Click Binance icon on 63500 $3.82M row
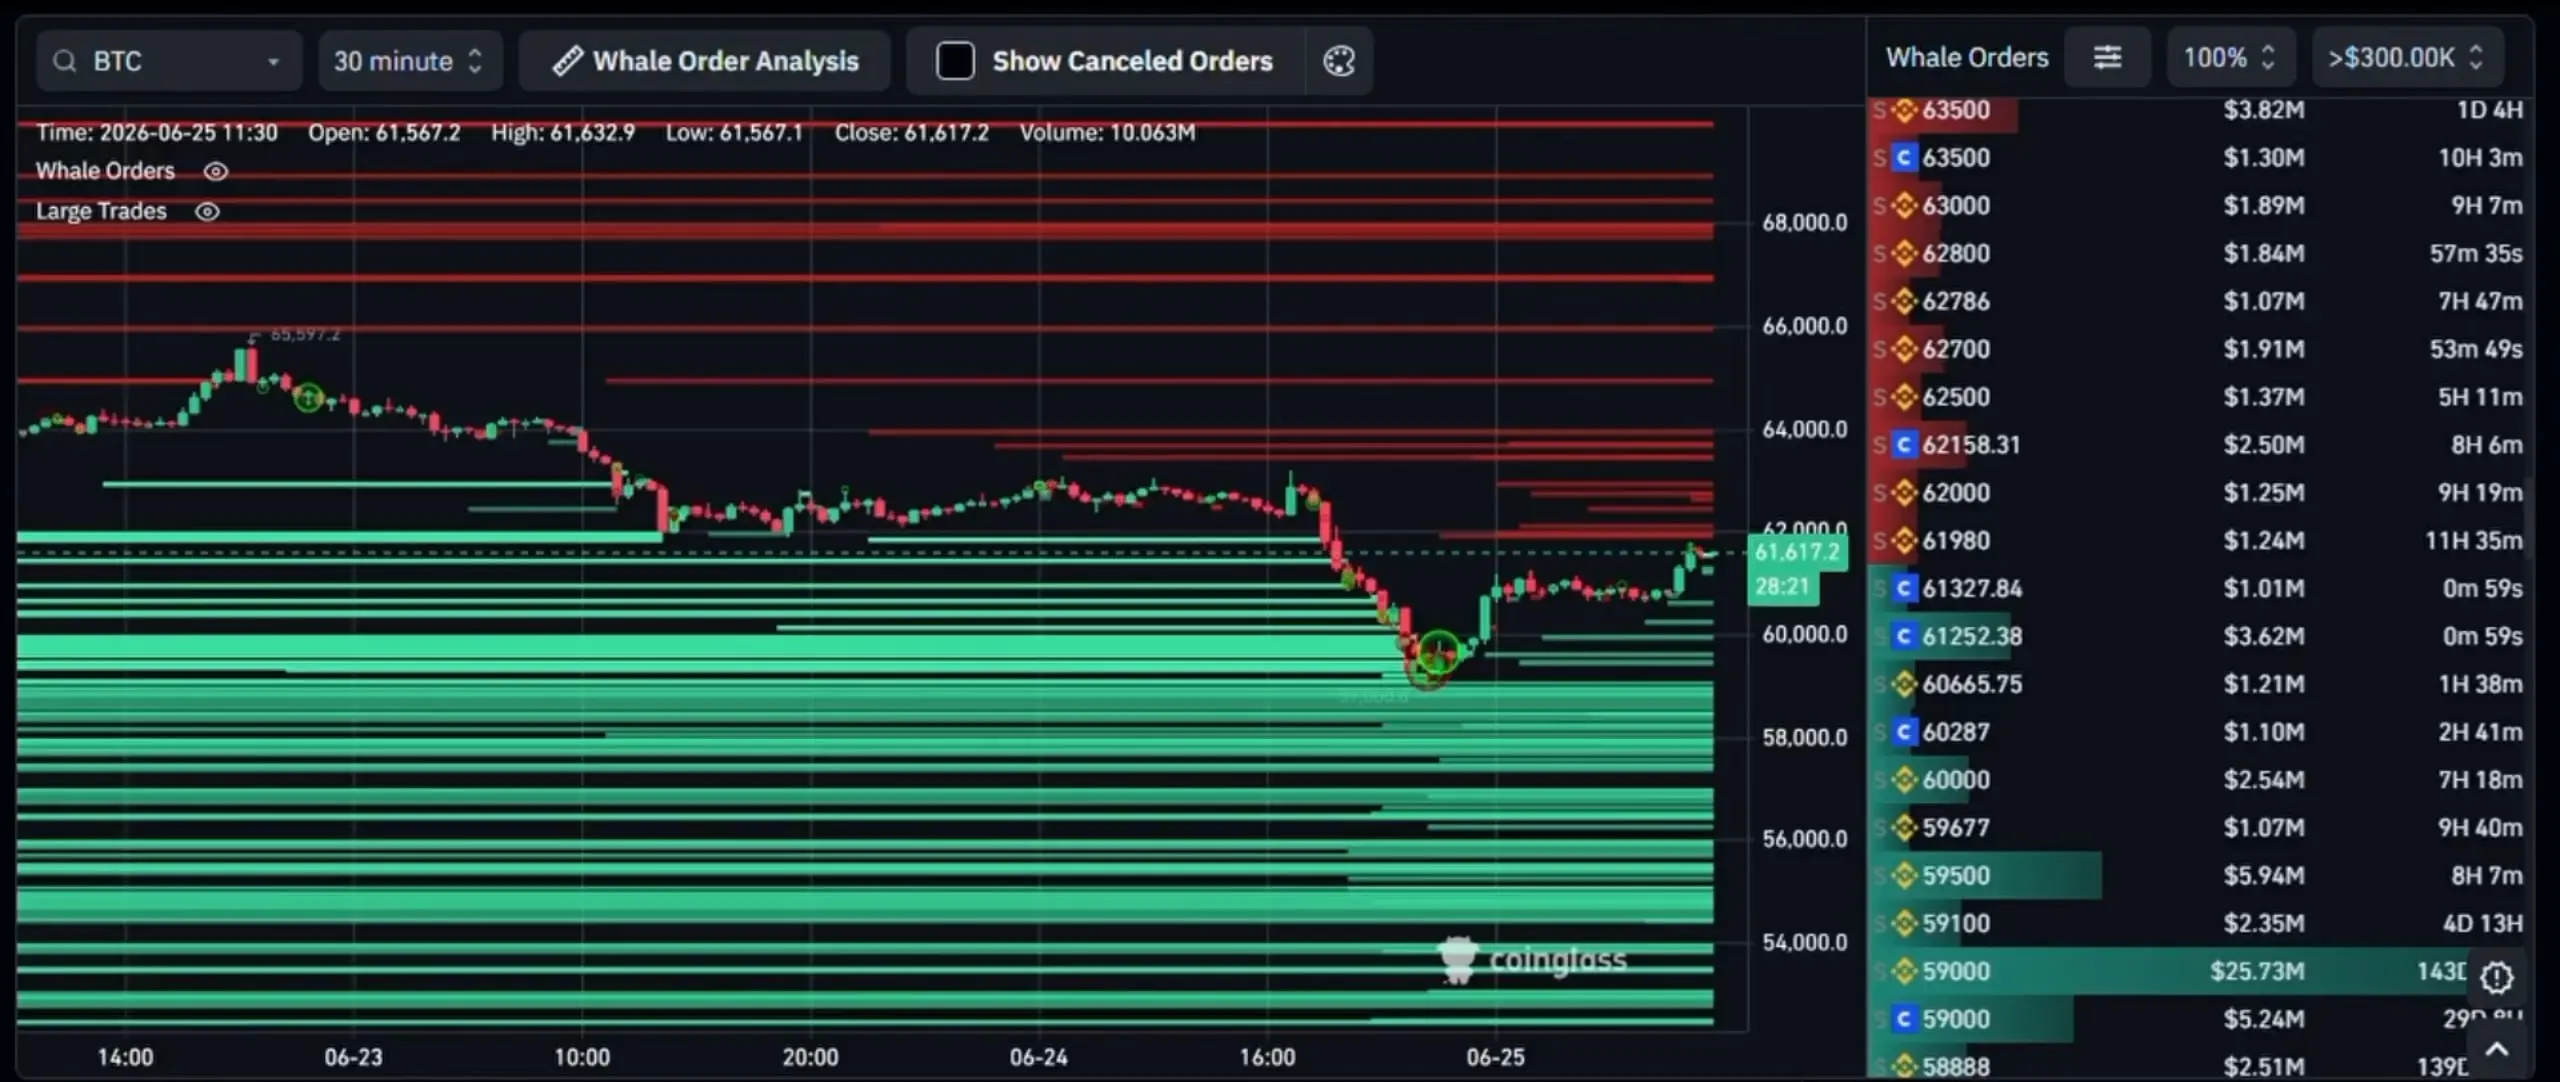Image resolution: width=2560 pixels, height=1082 pixels. (x=1904, y=110)
